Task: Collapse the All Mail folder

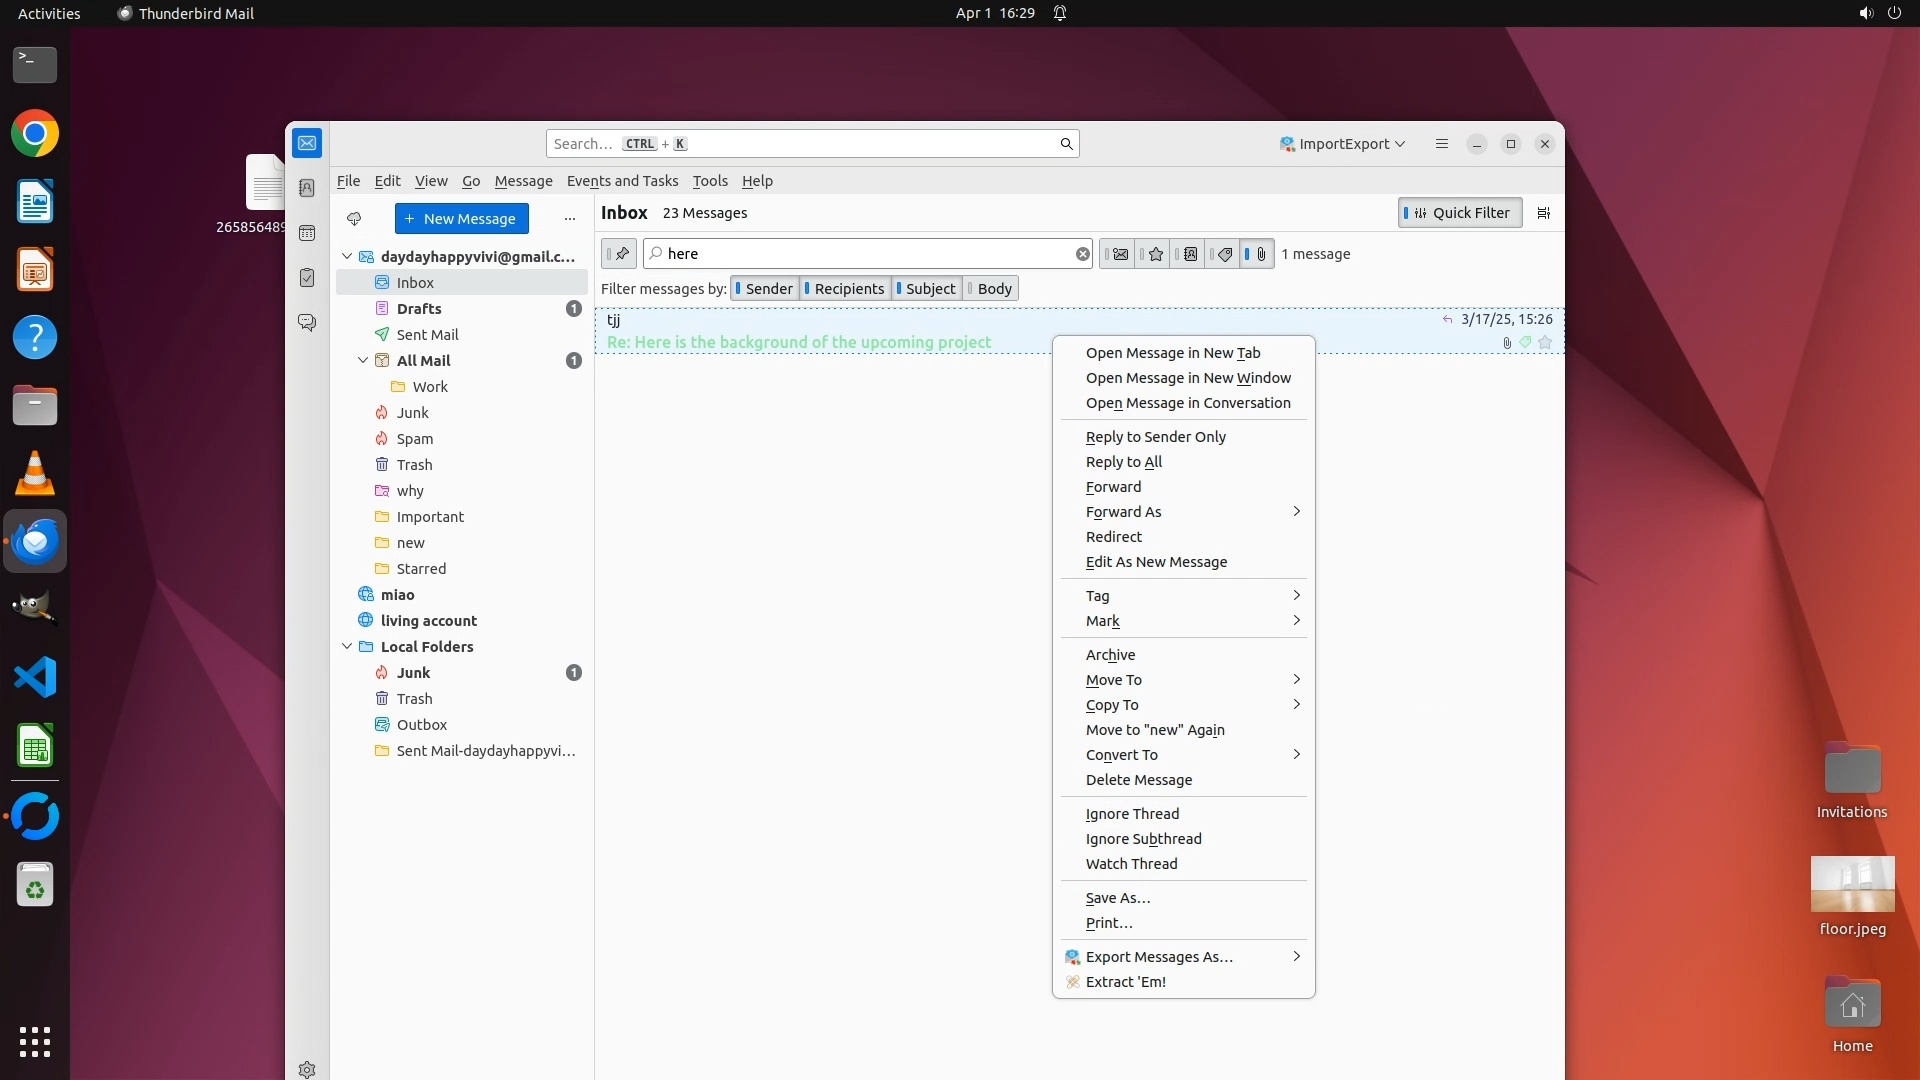Action: pos(363,361)
